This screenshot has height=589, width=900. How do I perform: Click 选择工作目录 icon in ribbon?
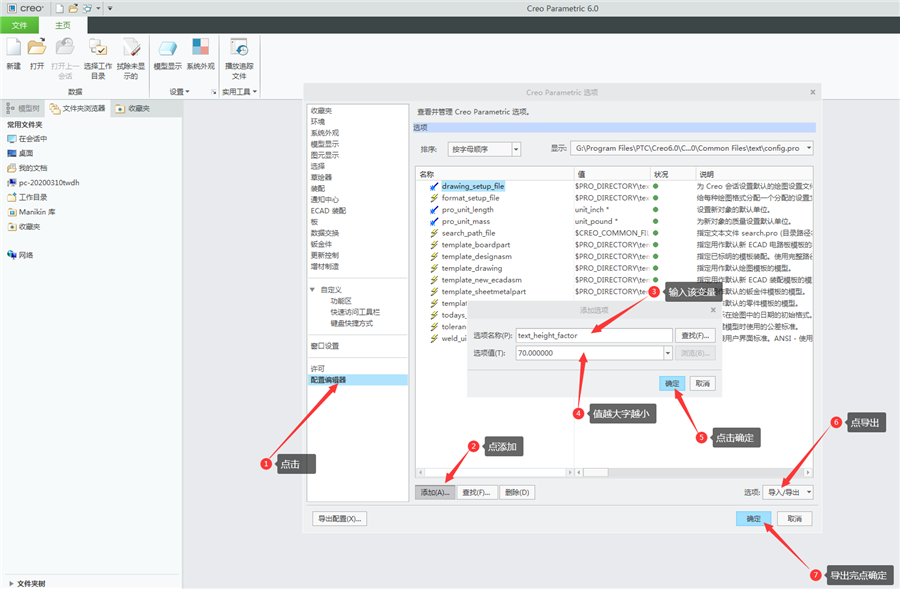(x=98, y=47)
